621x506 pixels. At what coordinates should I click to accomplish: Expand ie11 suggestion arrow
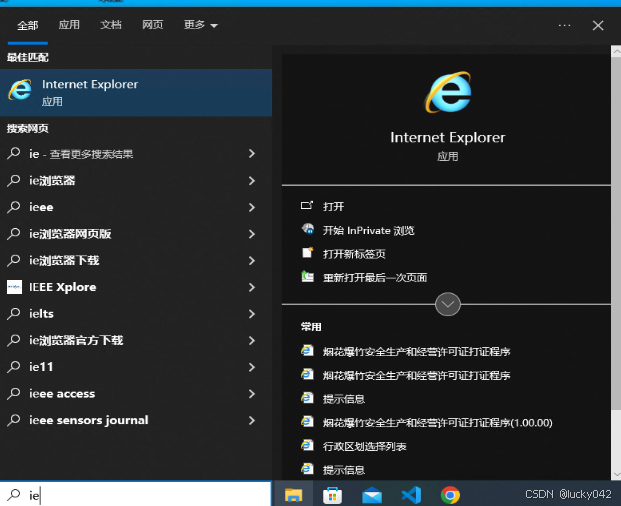[252, 367]
